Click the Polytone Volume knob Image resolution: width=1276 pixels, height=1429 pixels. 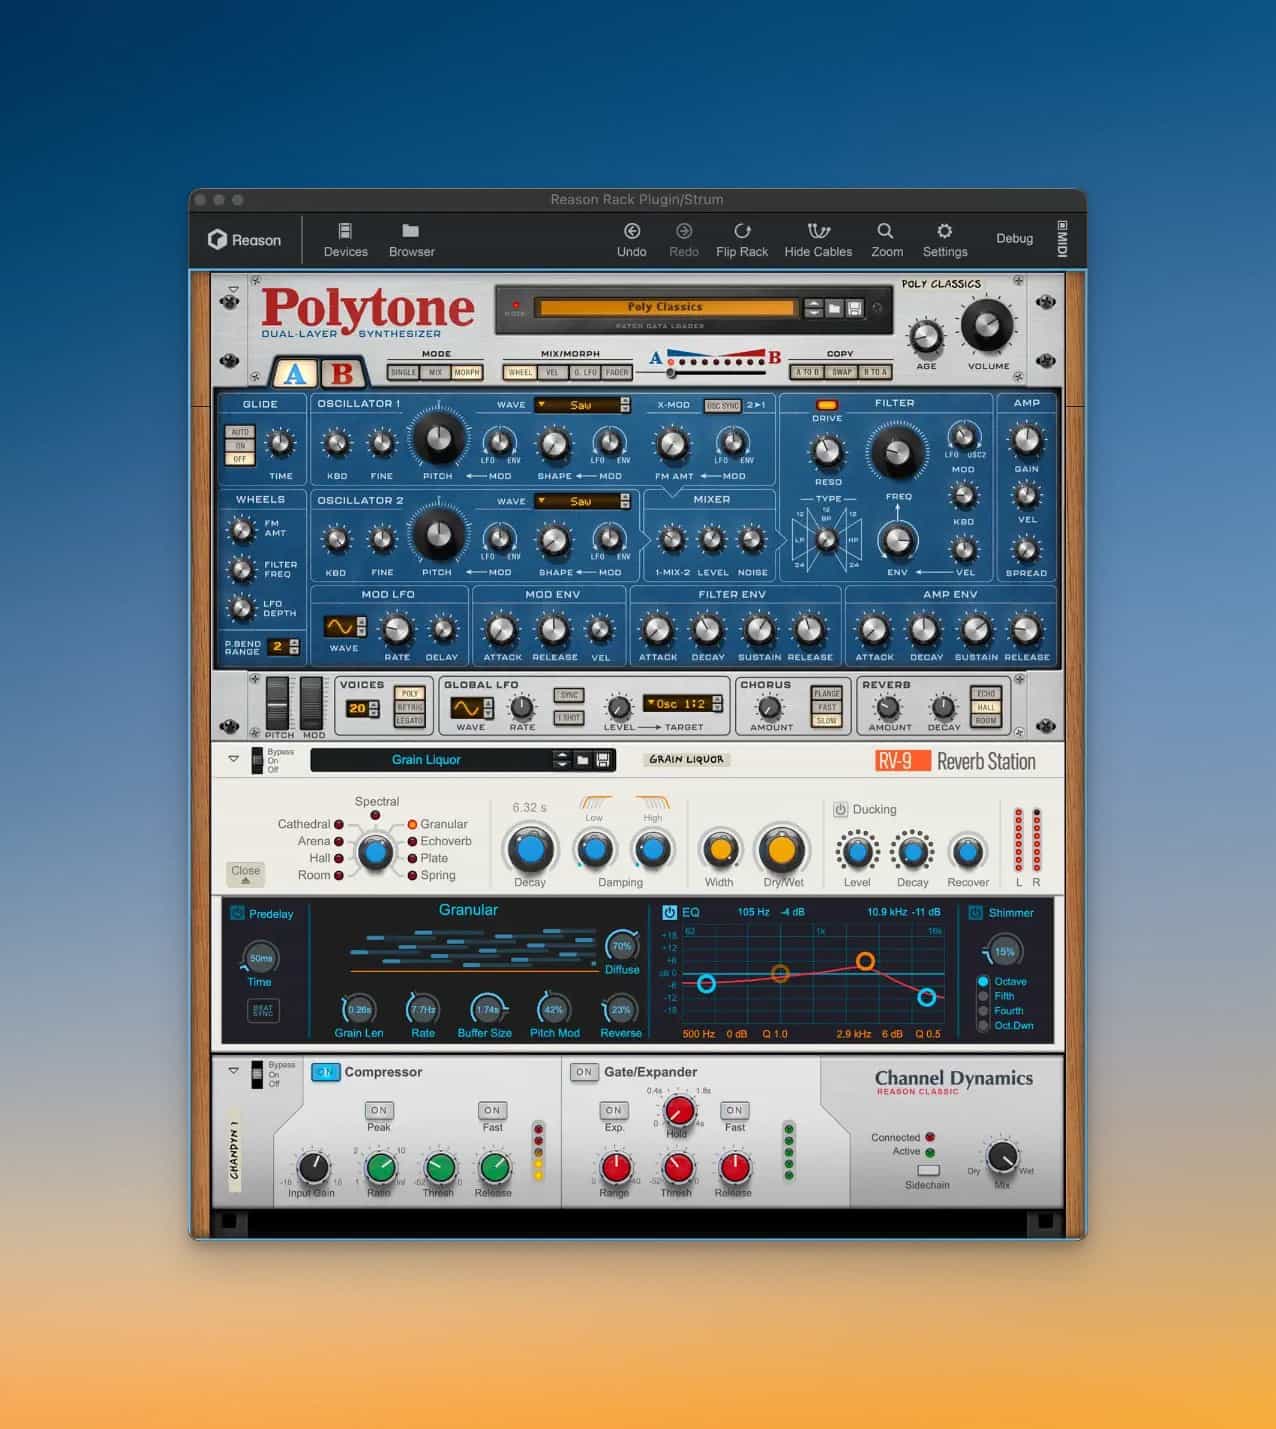click(987, 326)
